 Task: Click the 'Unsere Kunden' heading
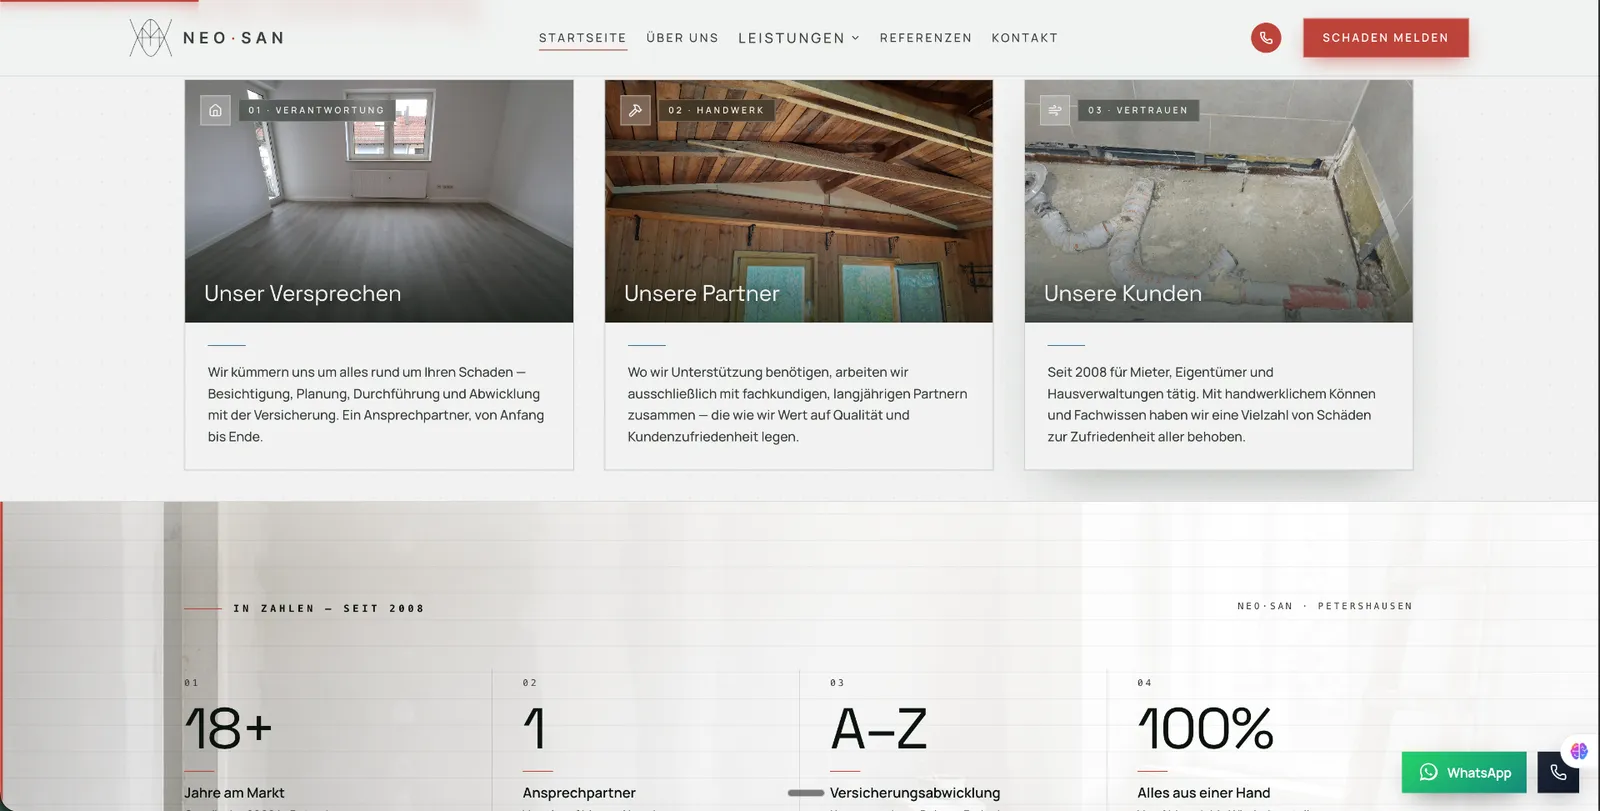pyautogui.click(x=1123, y=293)
